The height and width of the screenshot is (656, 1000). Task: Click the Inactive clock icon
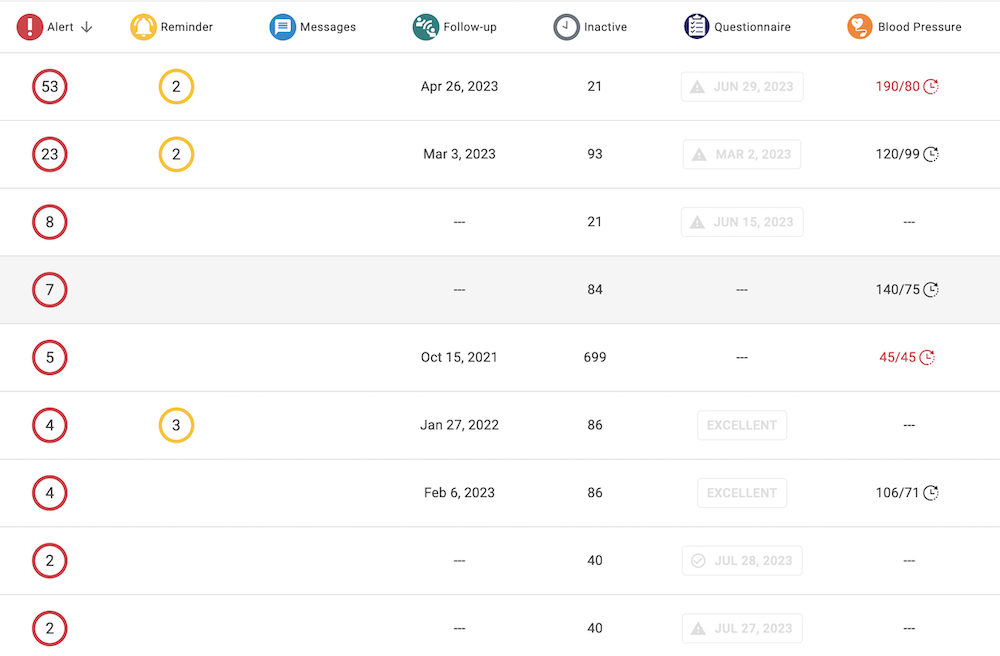[x=566, y=27]
